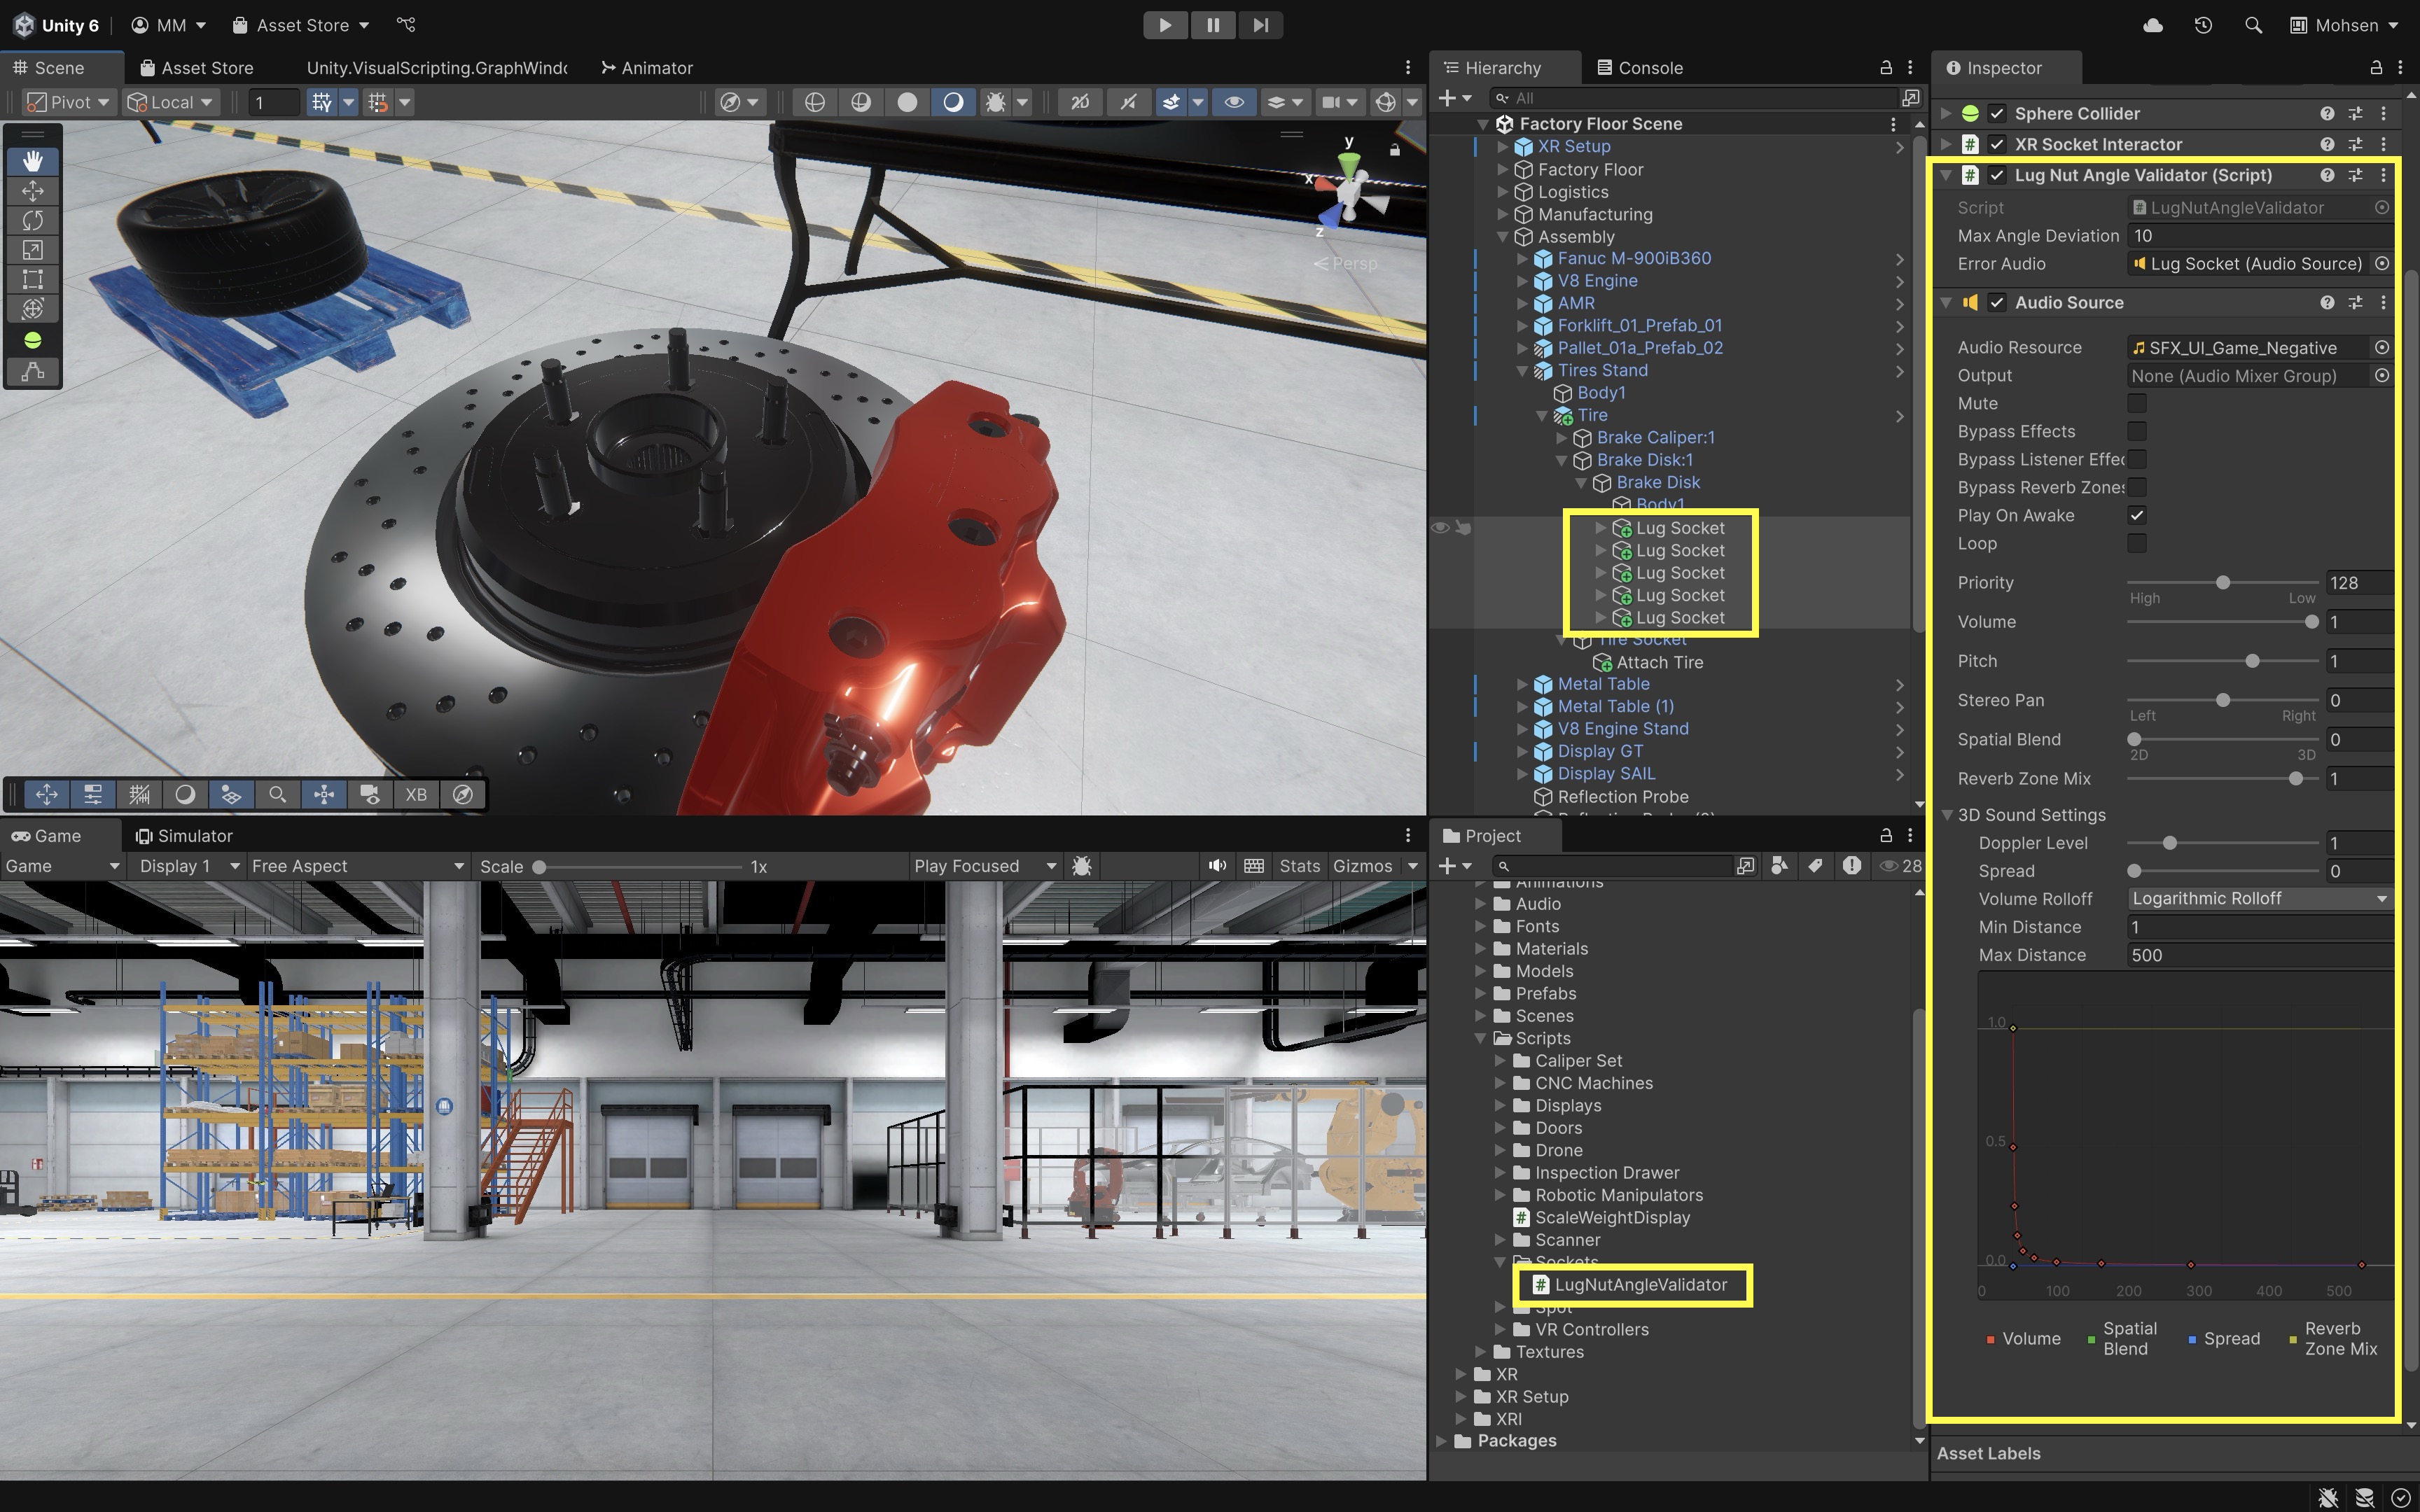Lock the Inspector panel

[x=2376, y=68]
